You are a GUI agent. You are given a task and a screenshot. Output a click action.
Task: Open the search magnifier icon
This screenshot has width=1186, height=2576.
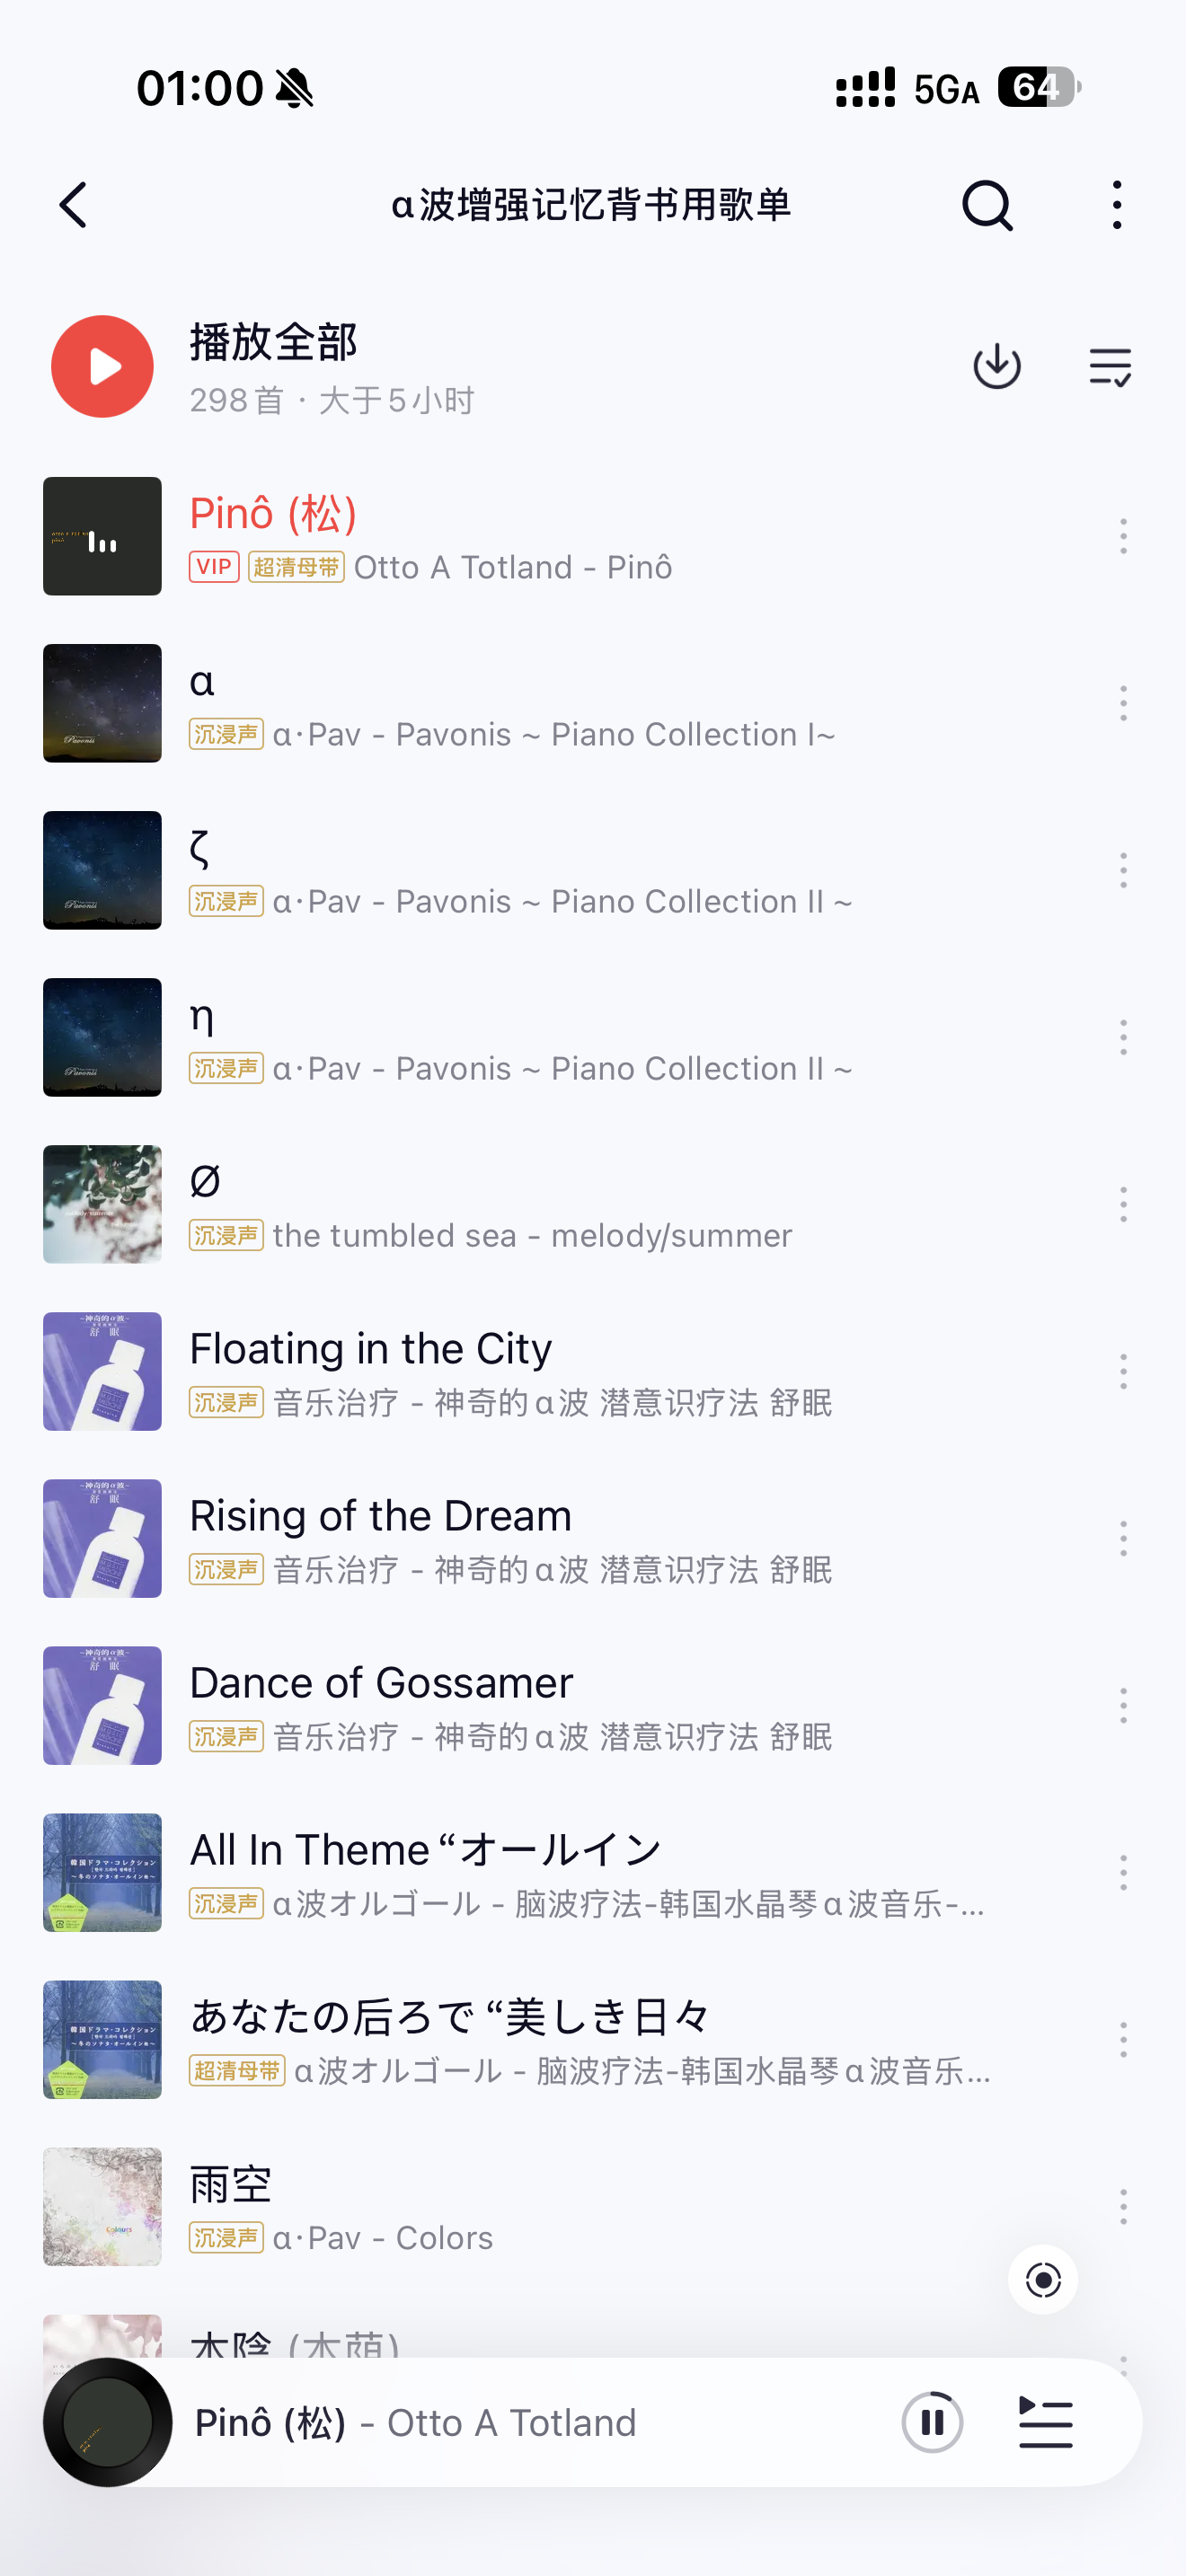[988, 205]
